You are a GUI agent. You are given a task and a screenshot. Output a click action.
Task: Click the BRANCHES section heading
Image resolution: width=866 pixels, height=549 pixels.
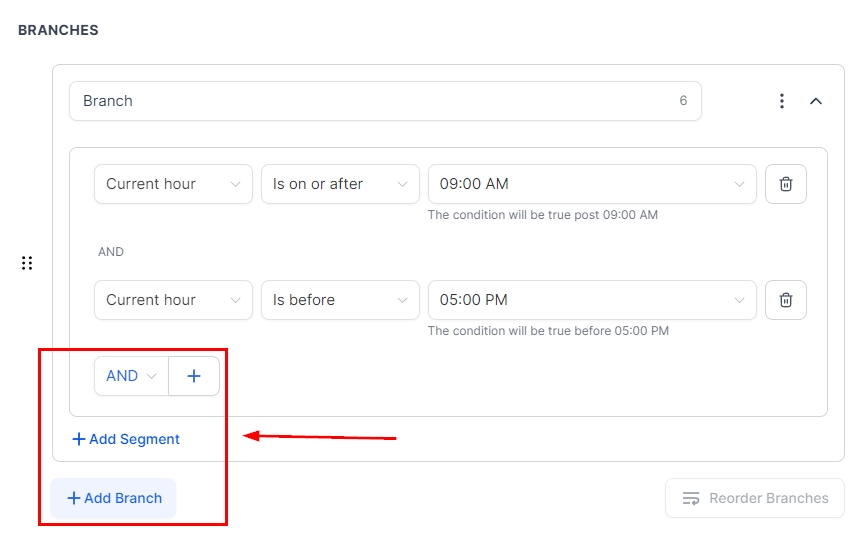[x=58, y=30]
